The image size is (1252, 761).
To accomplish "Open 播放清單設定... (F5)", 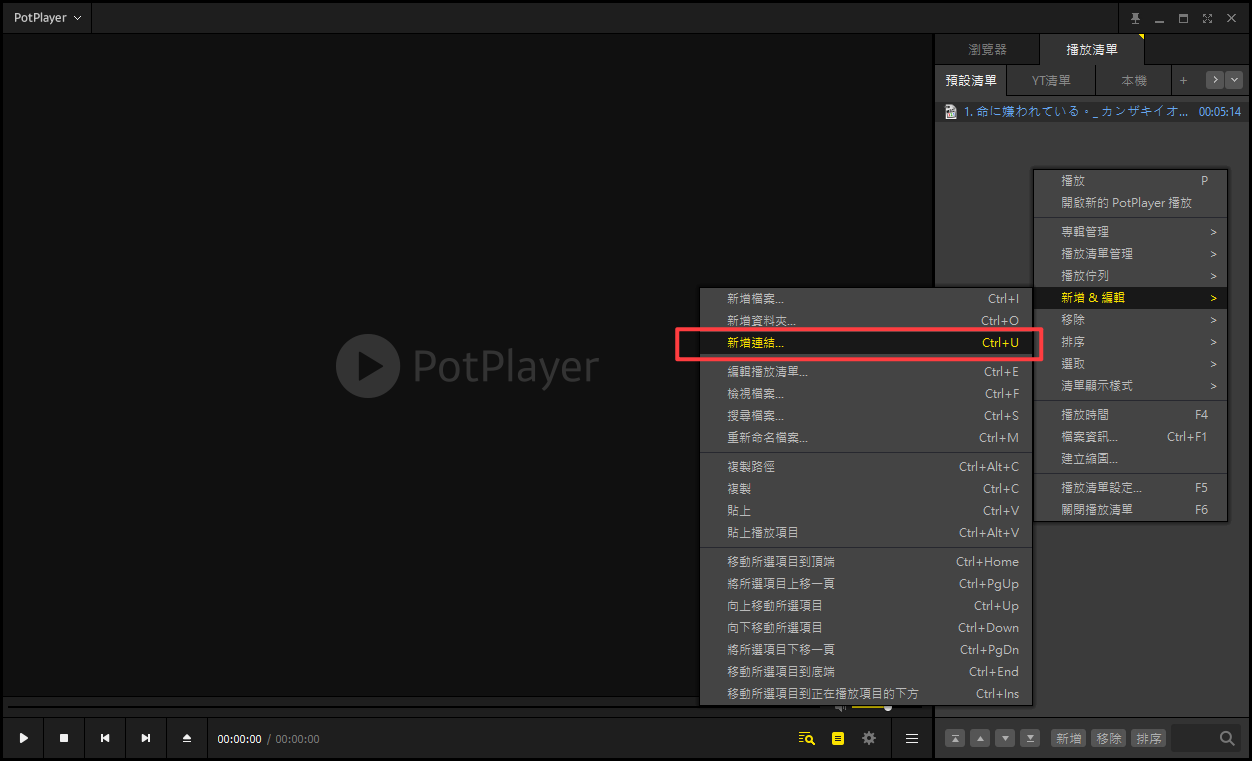I will tap(1130, 488).
